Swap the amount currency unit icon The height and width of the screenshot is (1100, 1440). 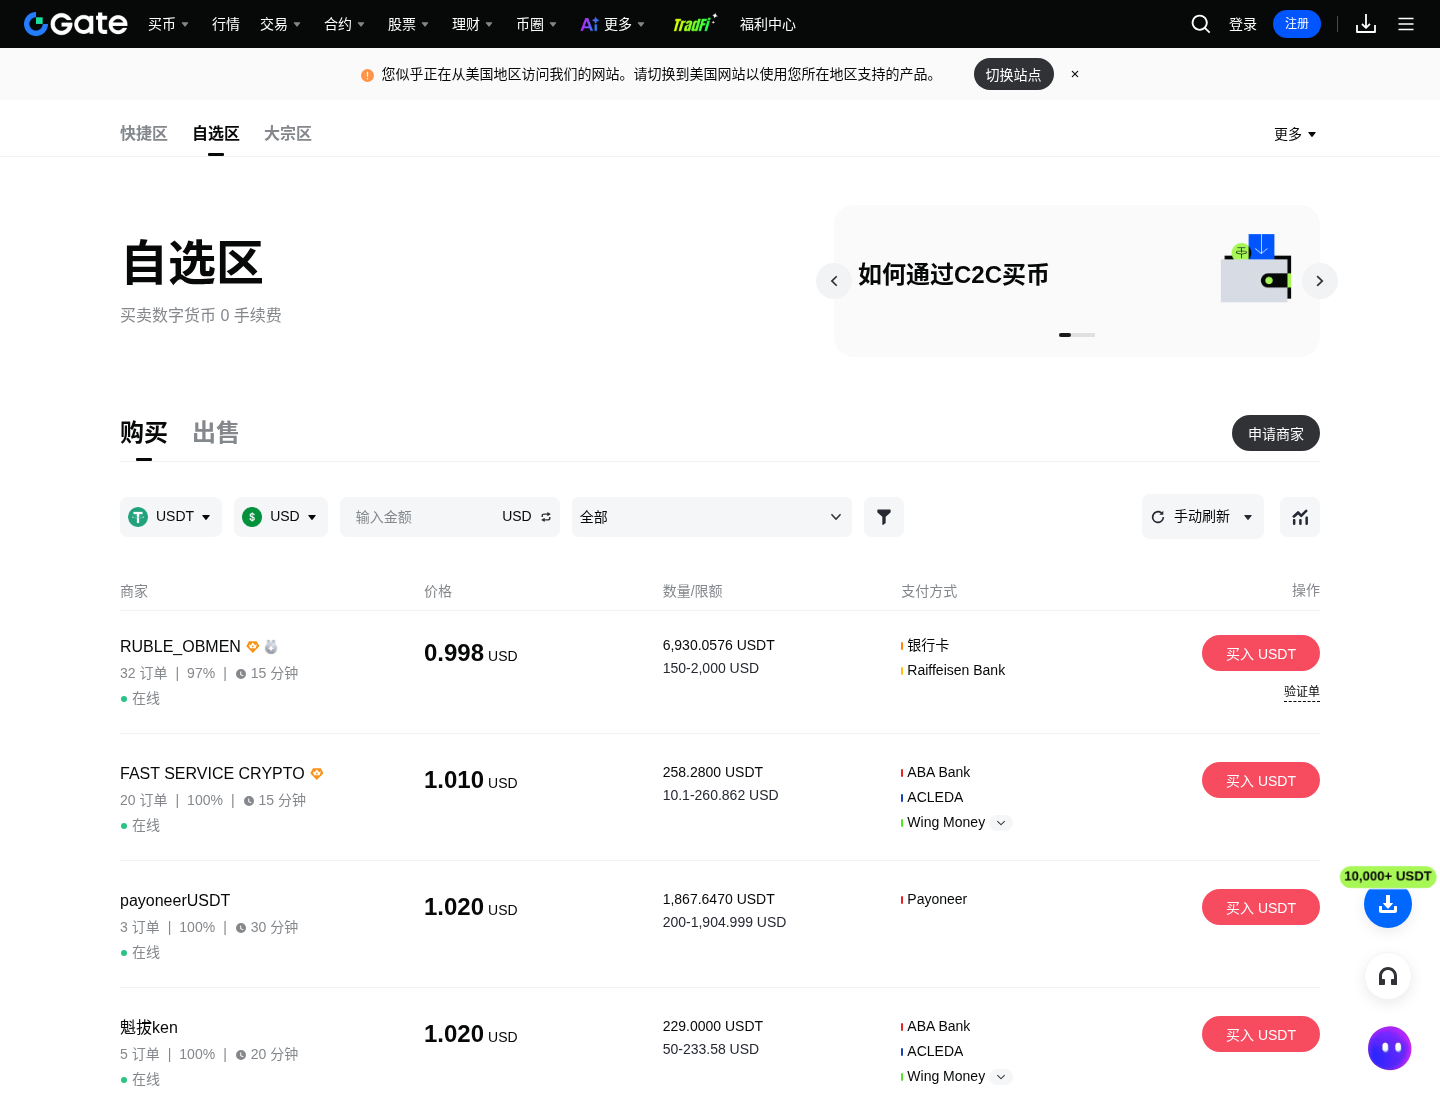pos(546,517)
